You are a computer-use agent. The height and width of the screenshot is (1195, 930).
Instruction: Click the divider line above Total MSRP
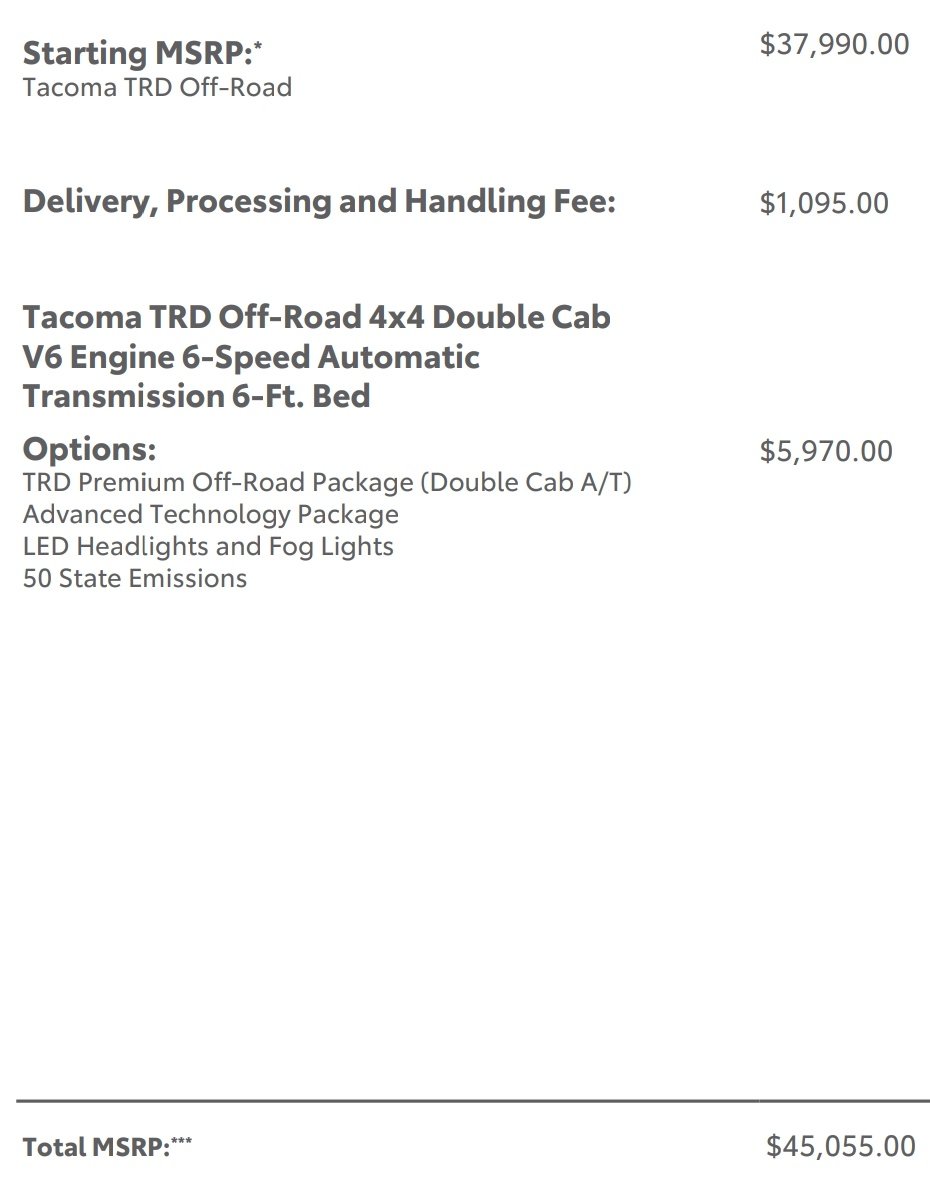click(473, 1101)
